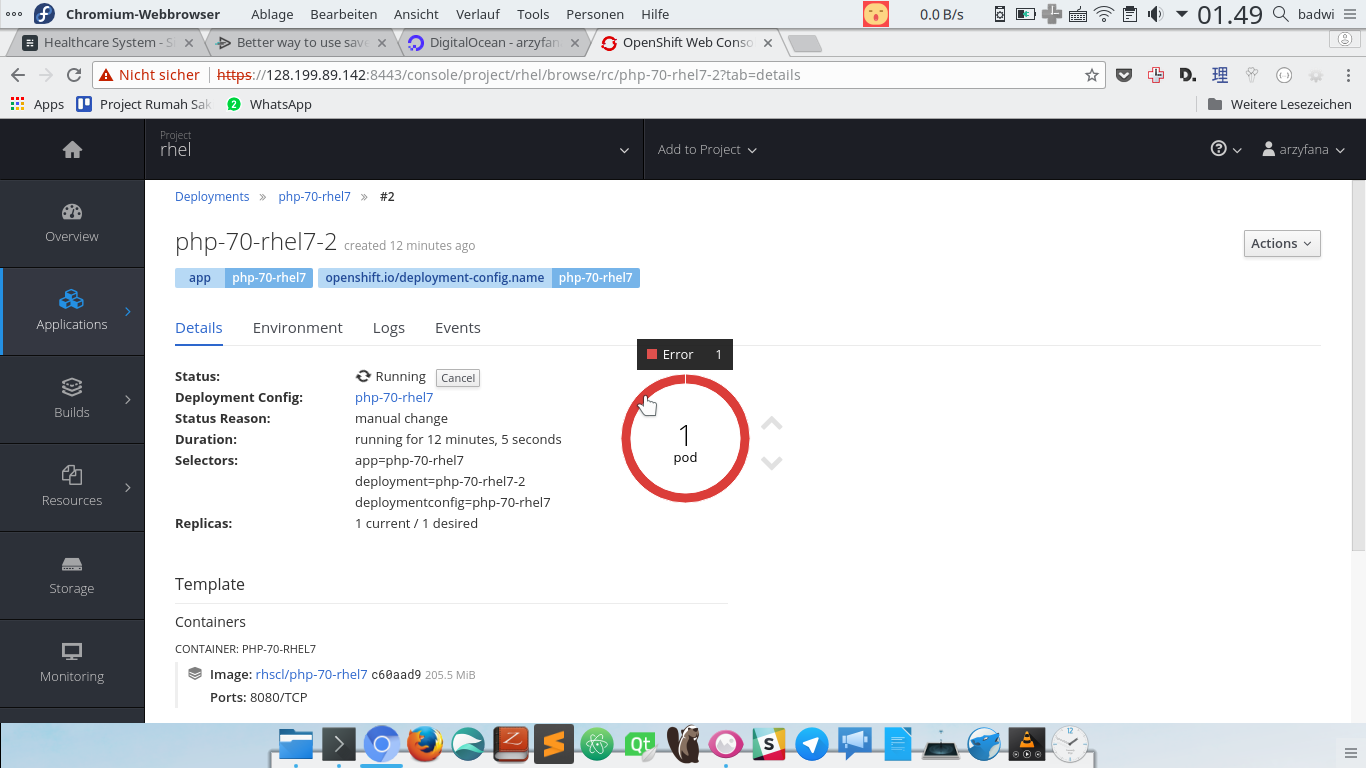The height and width of the screenshot is (768, 1366).
Task: Click the Fedora logo in top panel
Action: click(x=44, y=14)
